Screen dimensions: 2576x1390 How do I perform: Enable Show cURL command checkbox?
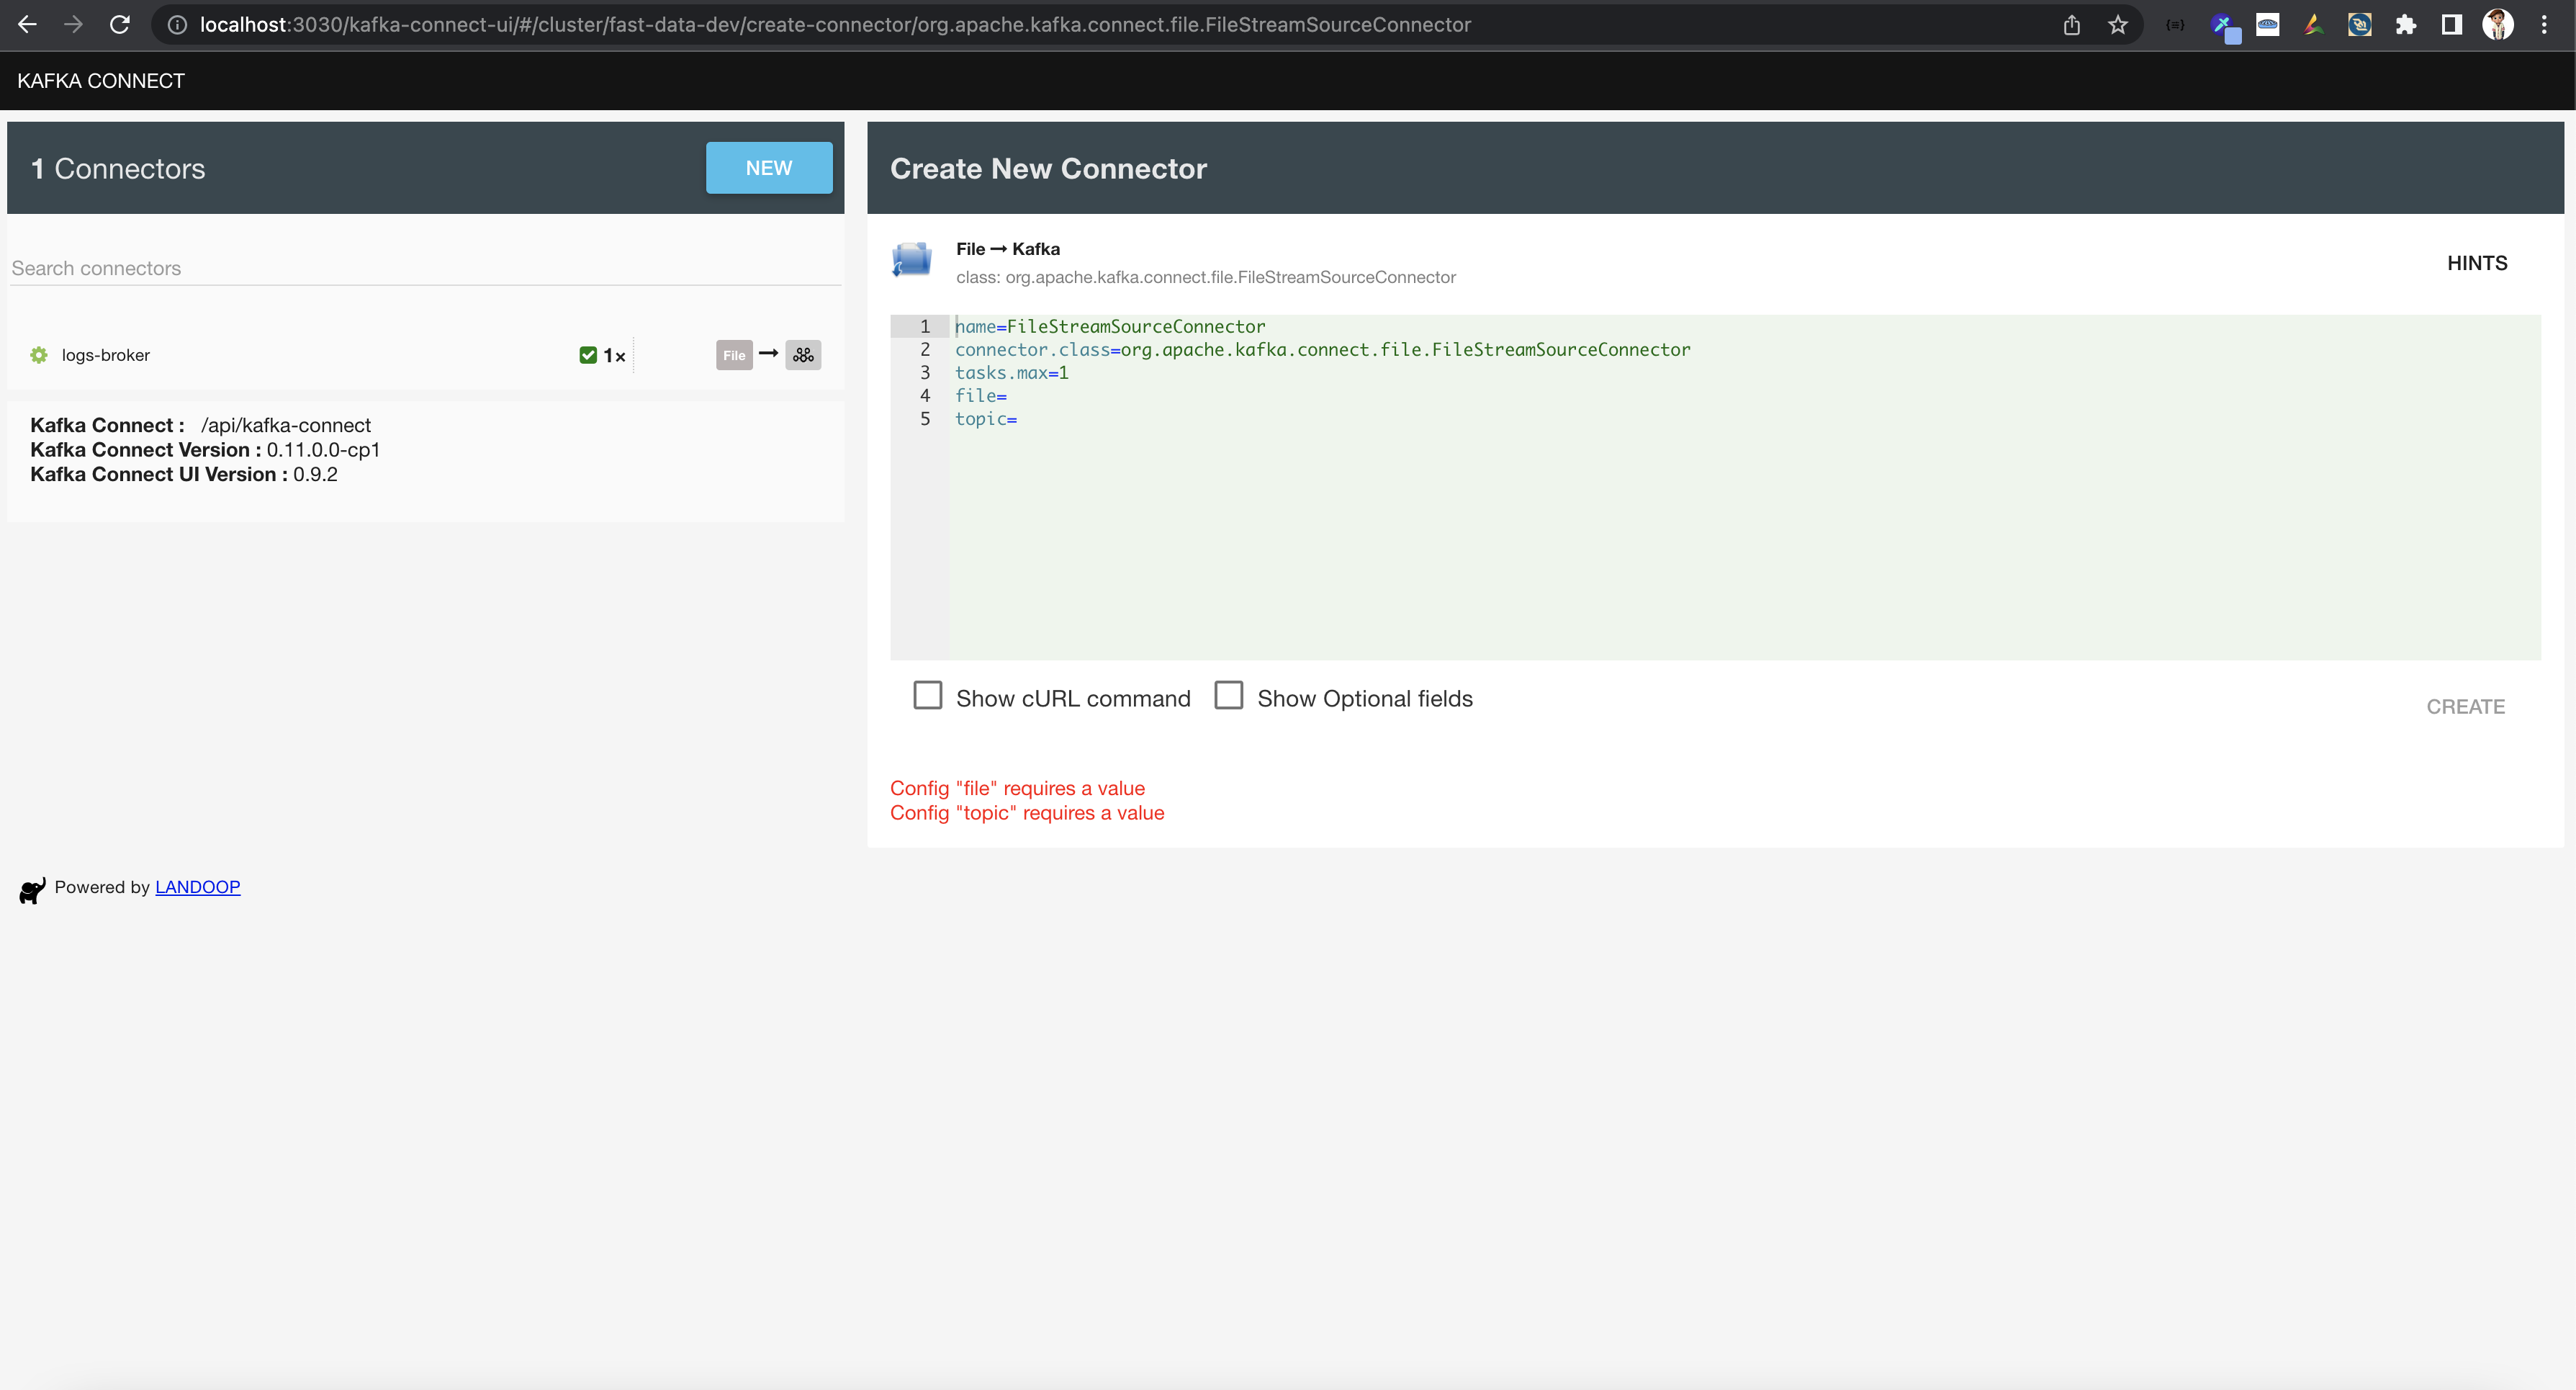[928, 696]
